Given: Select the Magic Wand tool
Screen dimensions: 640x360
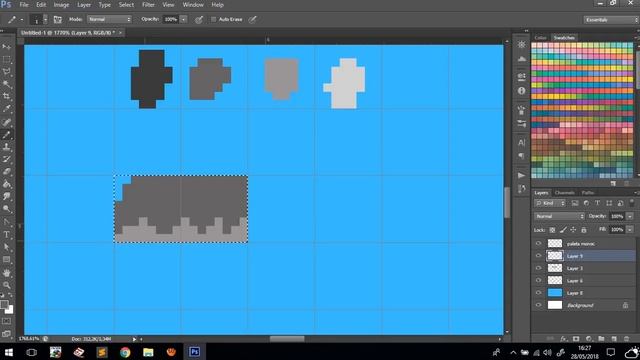Looking at the screenshot, I should tap(7, 84).
